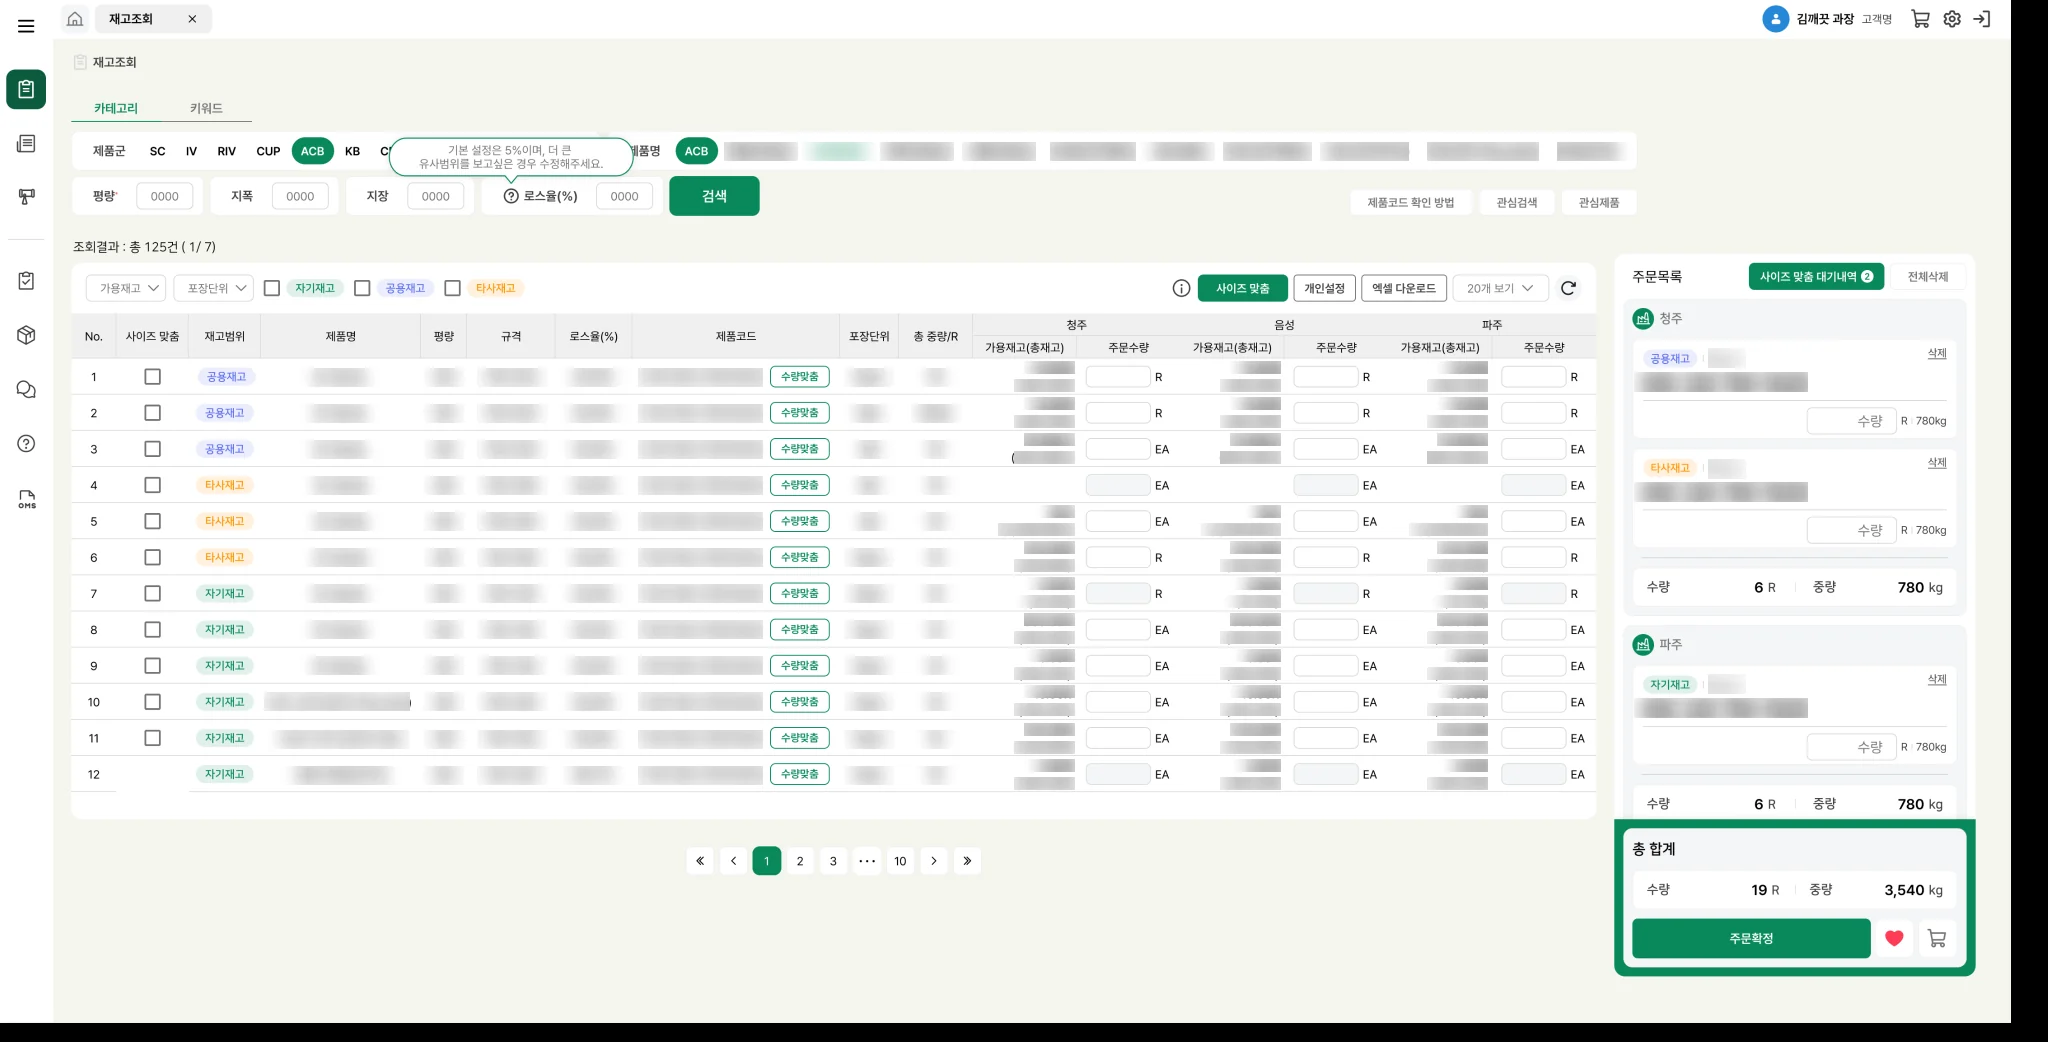This screenshot has height=1042, width=2048.
Task: Open the 포장단위 dropdown
Action: 214,288
